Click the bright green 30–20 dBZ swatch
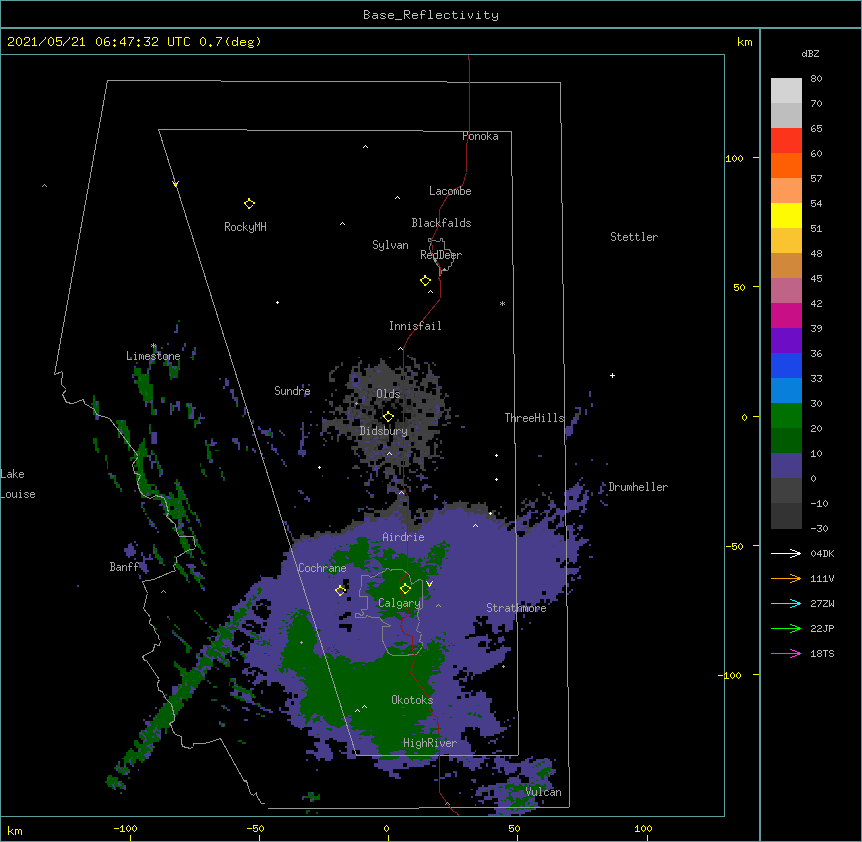Viewport: 862px width, 842px height. [x=786, y=416]
